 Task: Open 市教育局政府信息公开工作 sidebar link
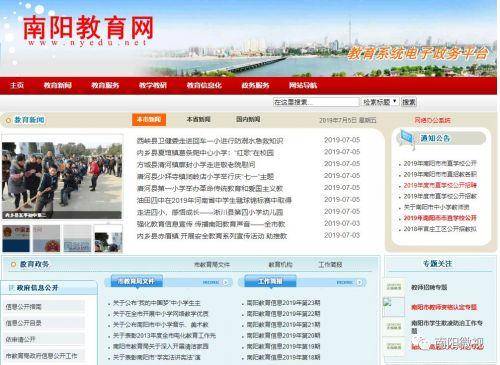pyautogui.click(x=41, y=356)
